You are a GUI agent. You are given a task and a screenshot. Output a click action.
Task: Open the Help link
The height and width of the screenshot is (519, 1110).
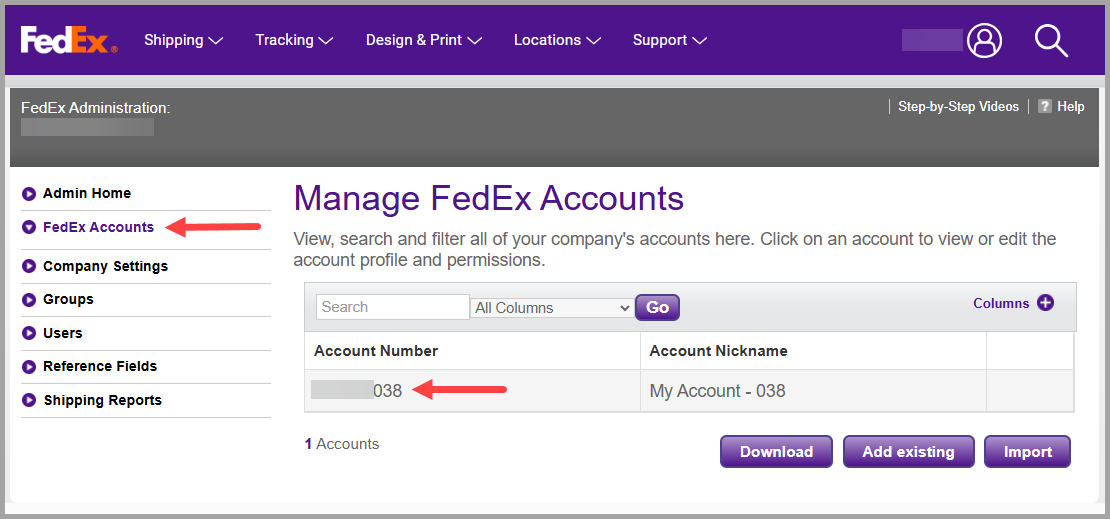point(1070,107)
